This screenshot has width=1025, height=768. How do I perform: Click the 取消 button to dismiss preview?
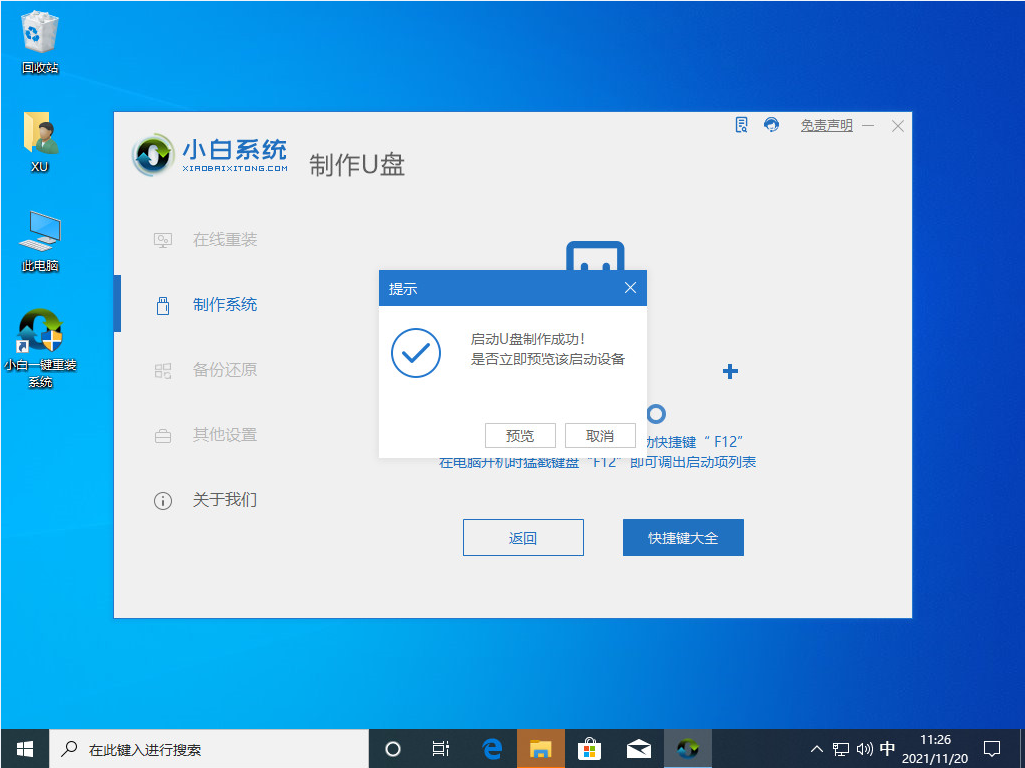pyautogui.click(x=600, y=435)
